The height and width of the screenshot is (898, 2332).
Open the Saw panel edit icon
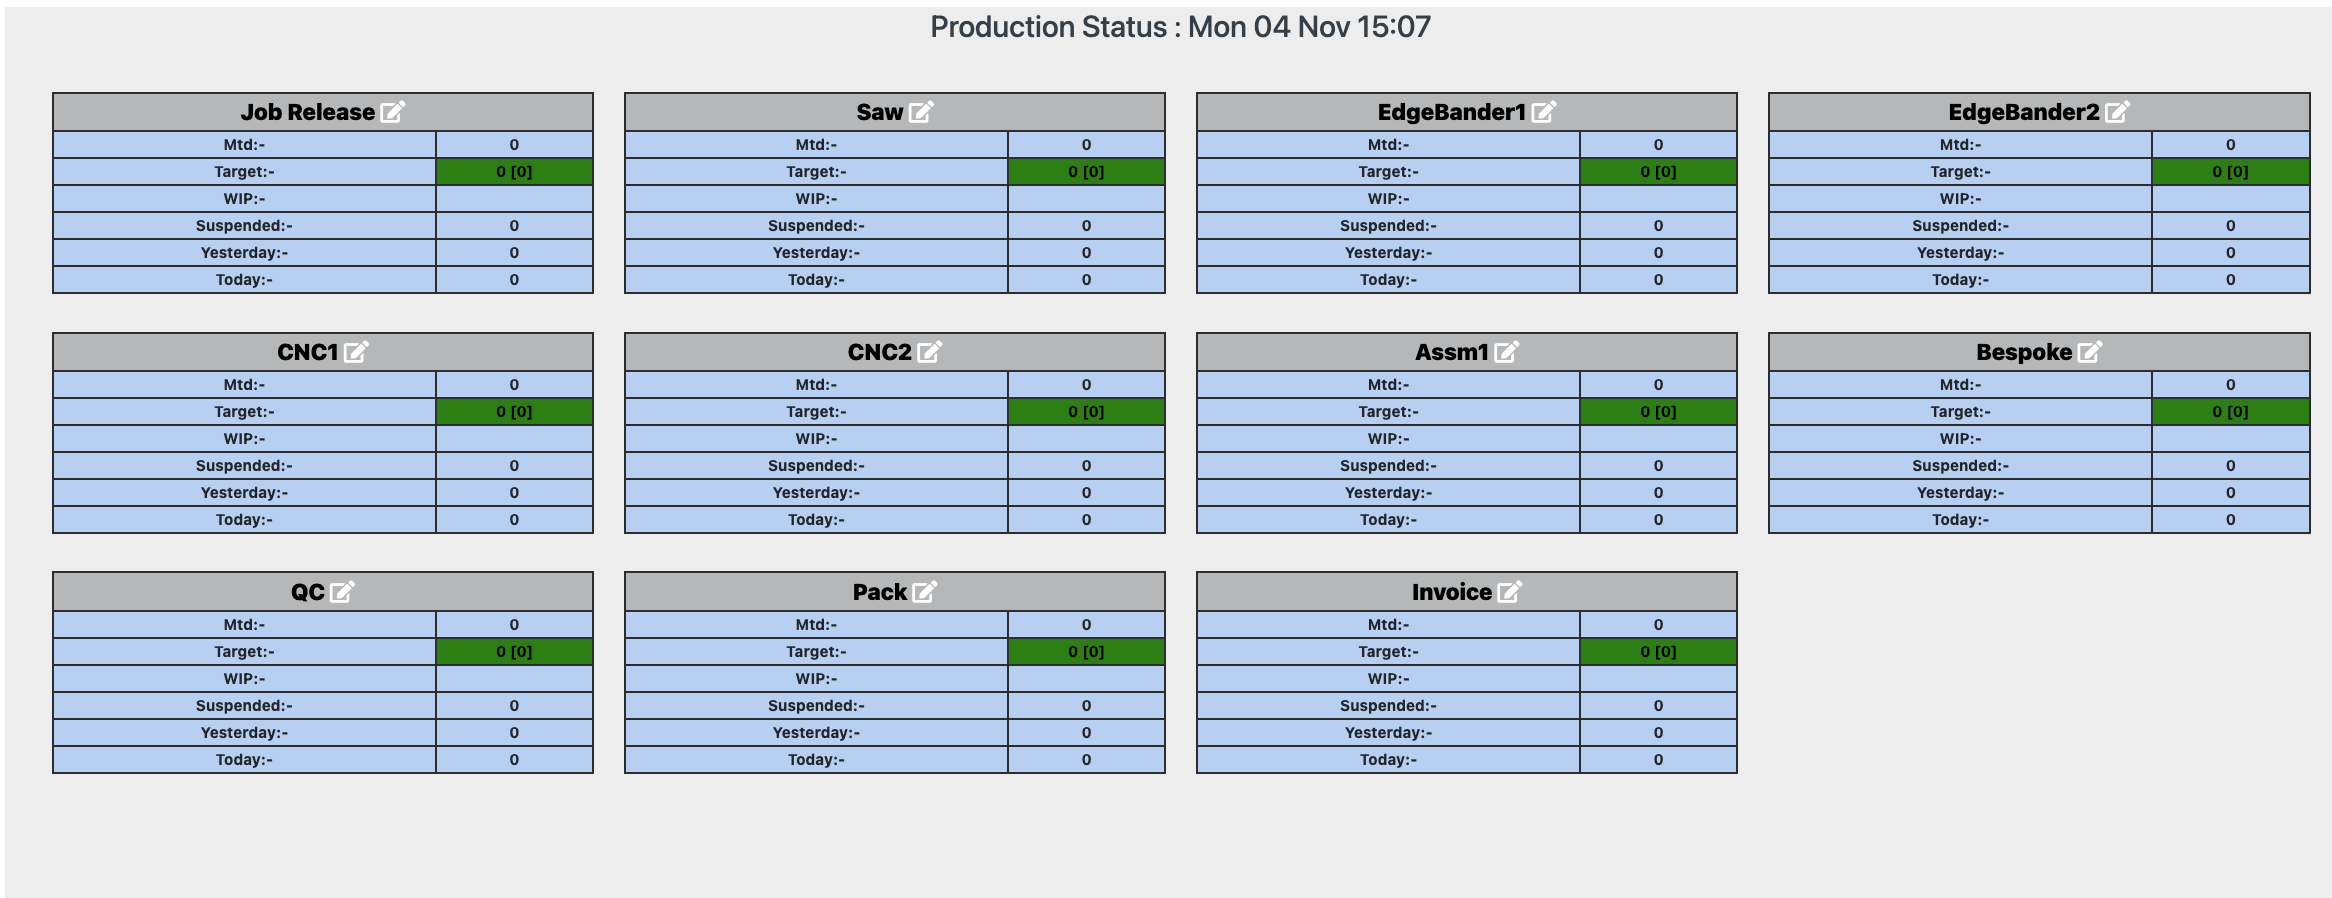coord(921,112)
